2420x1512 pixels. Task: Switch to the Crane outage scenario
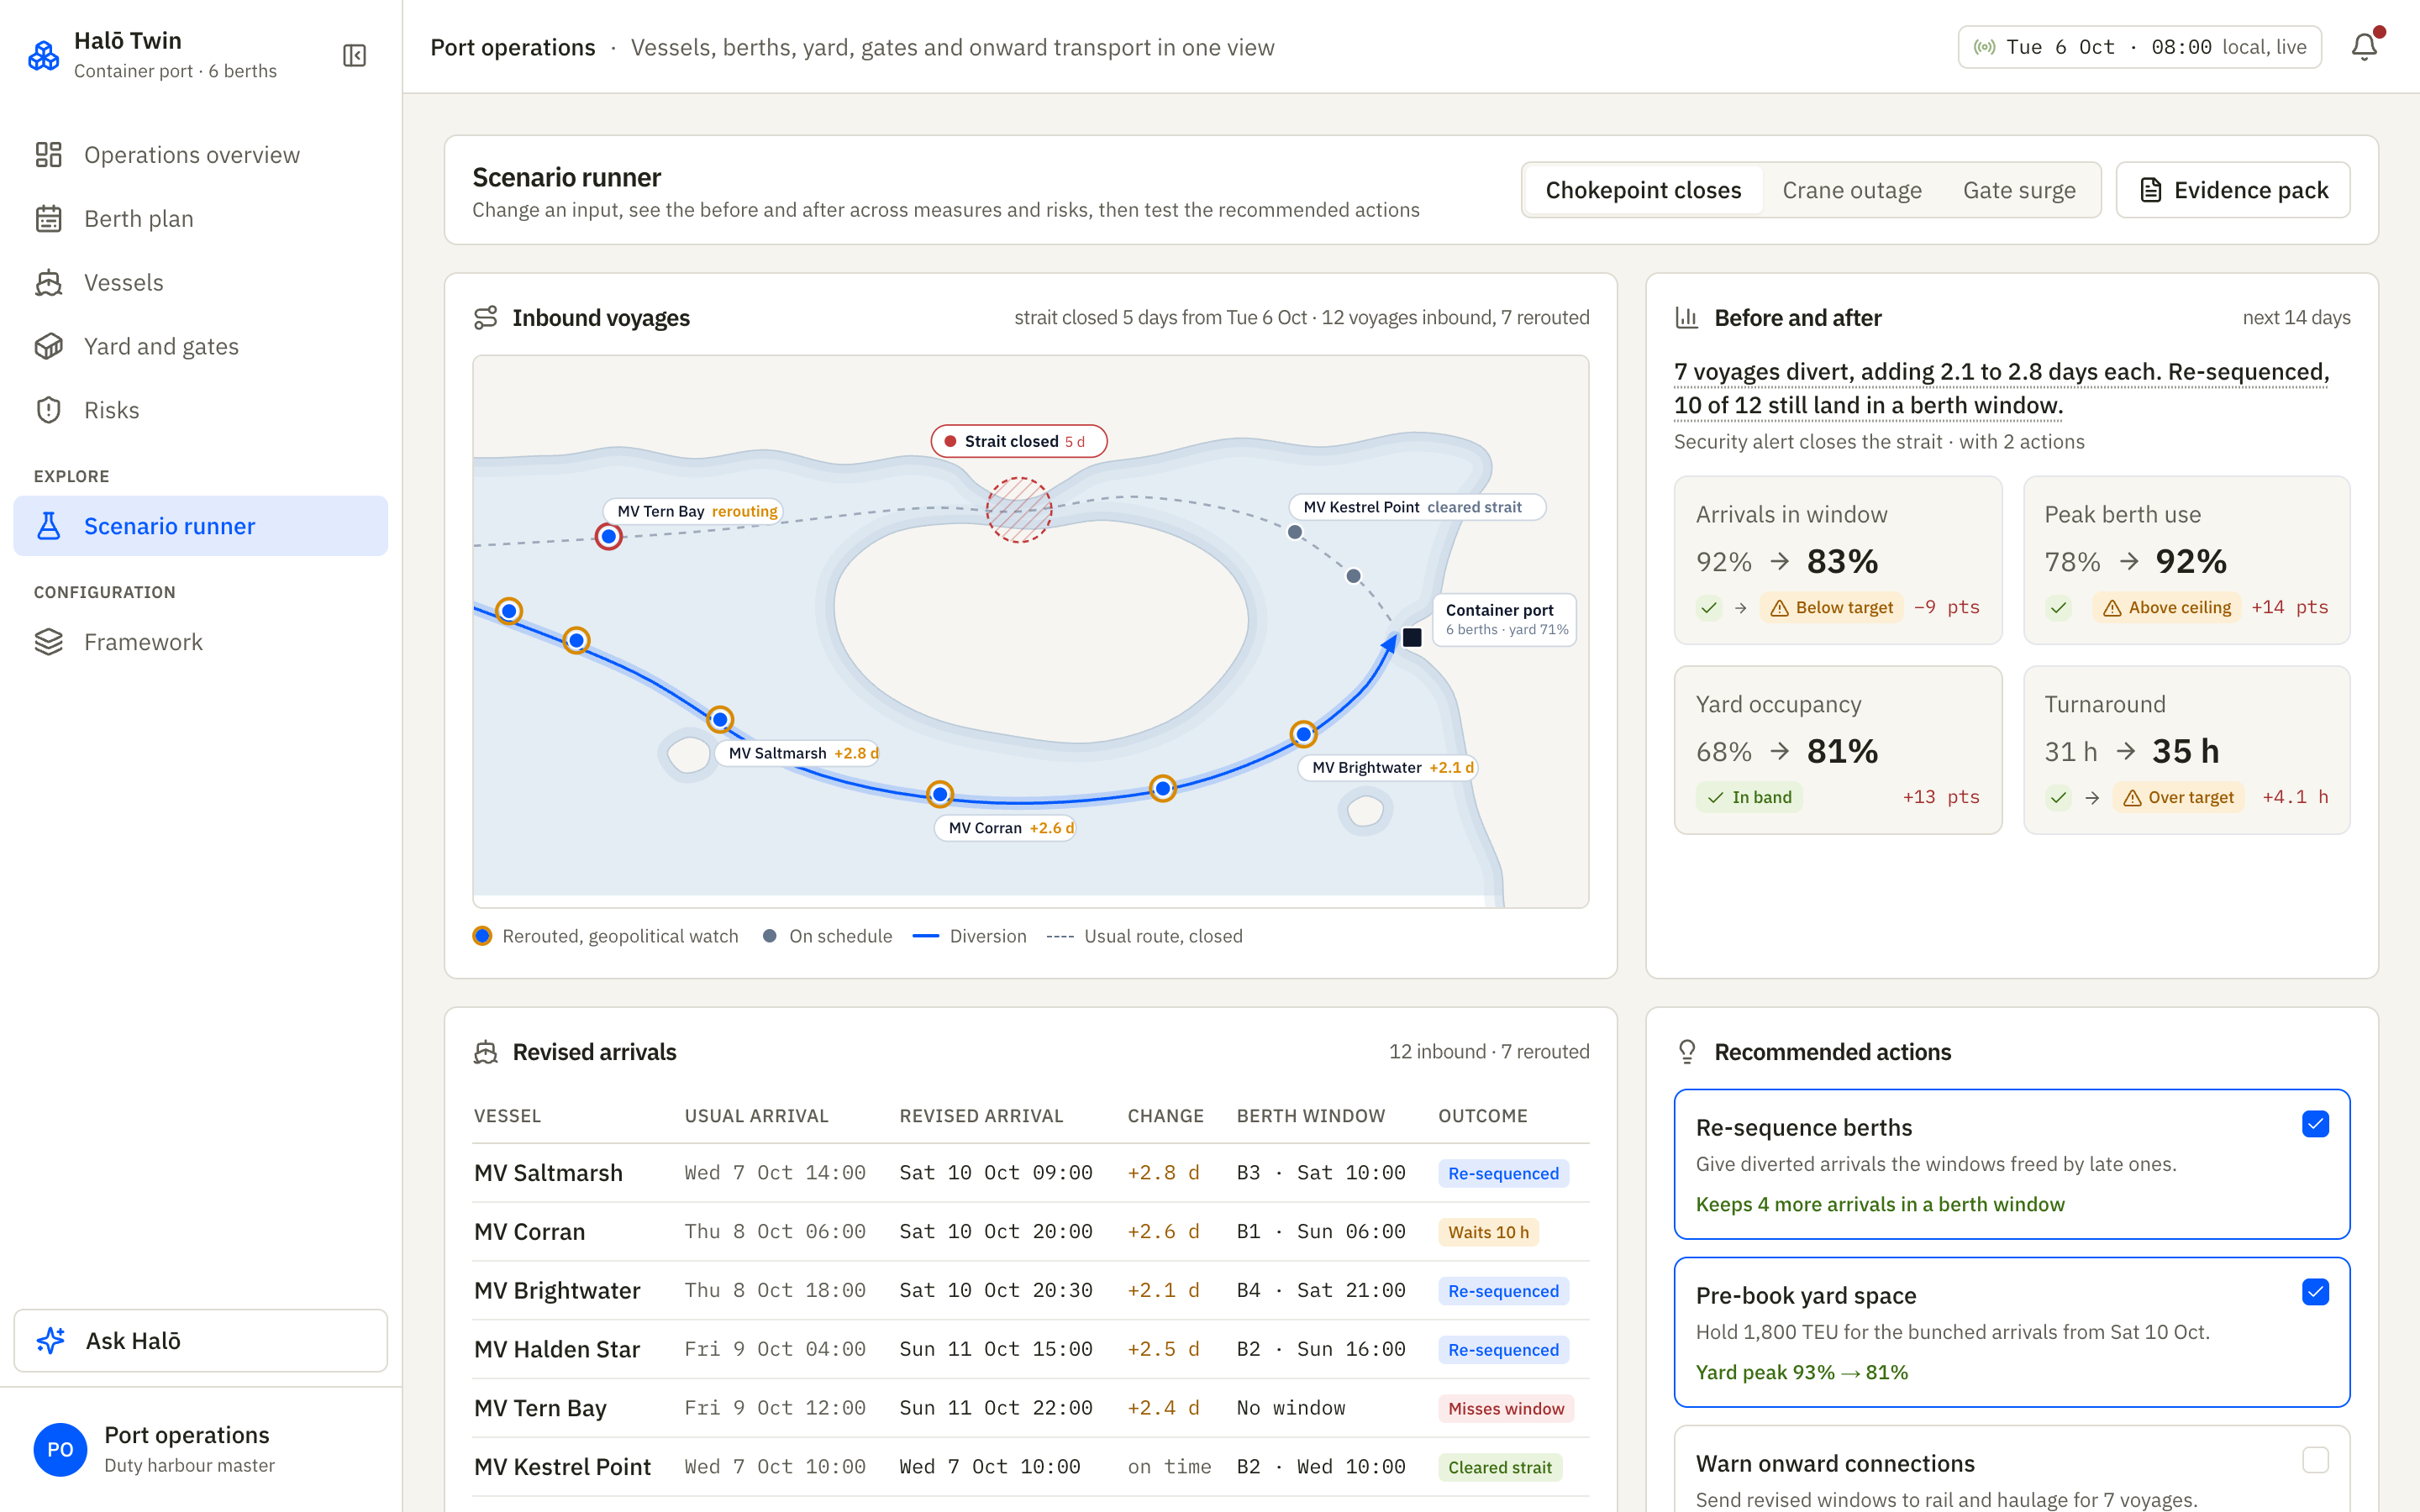coord(1852,190)
